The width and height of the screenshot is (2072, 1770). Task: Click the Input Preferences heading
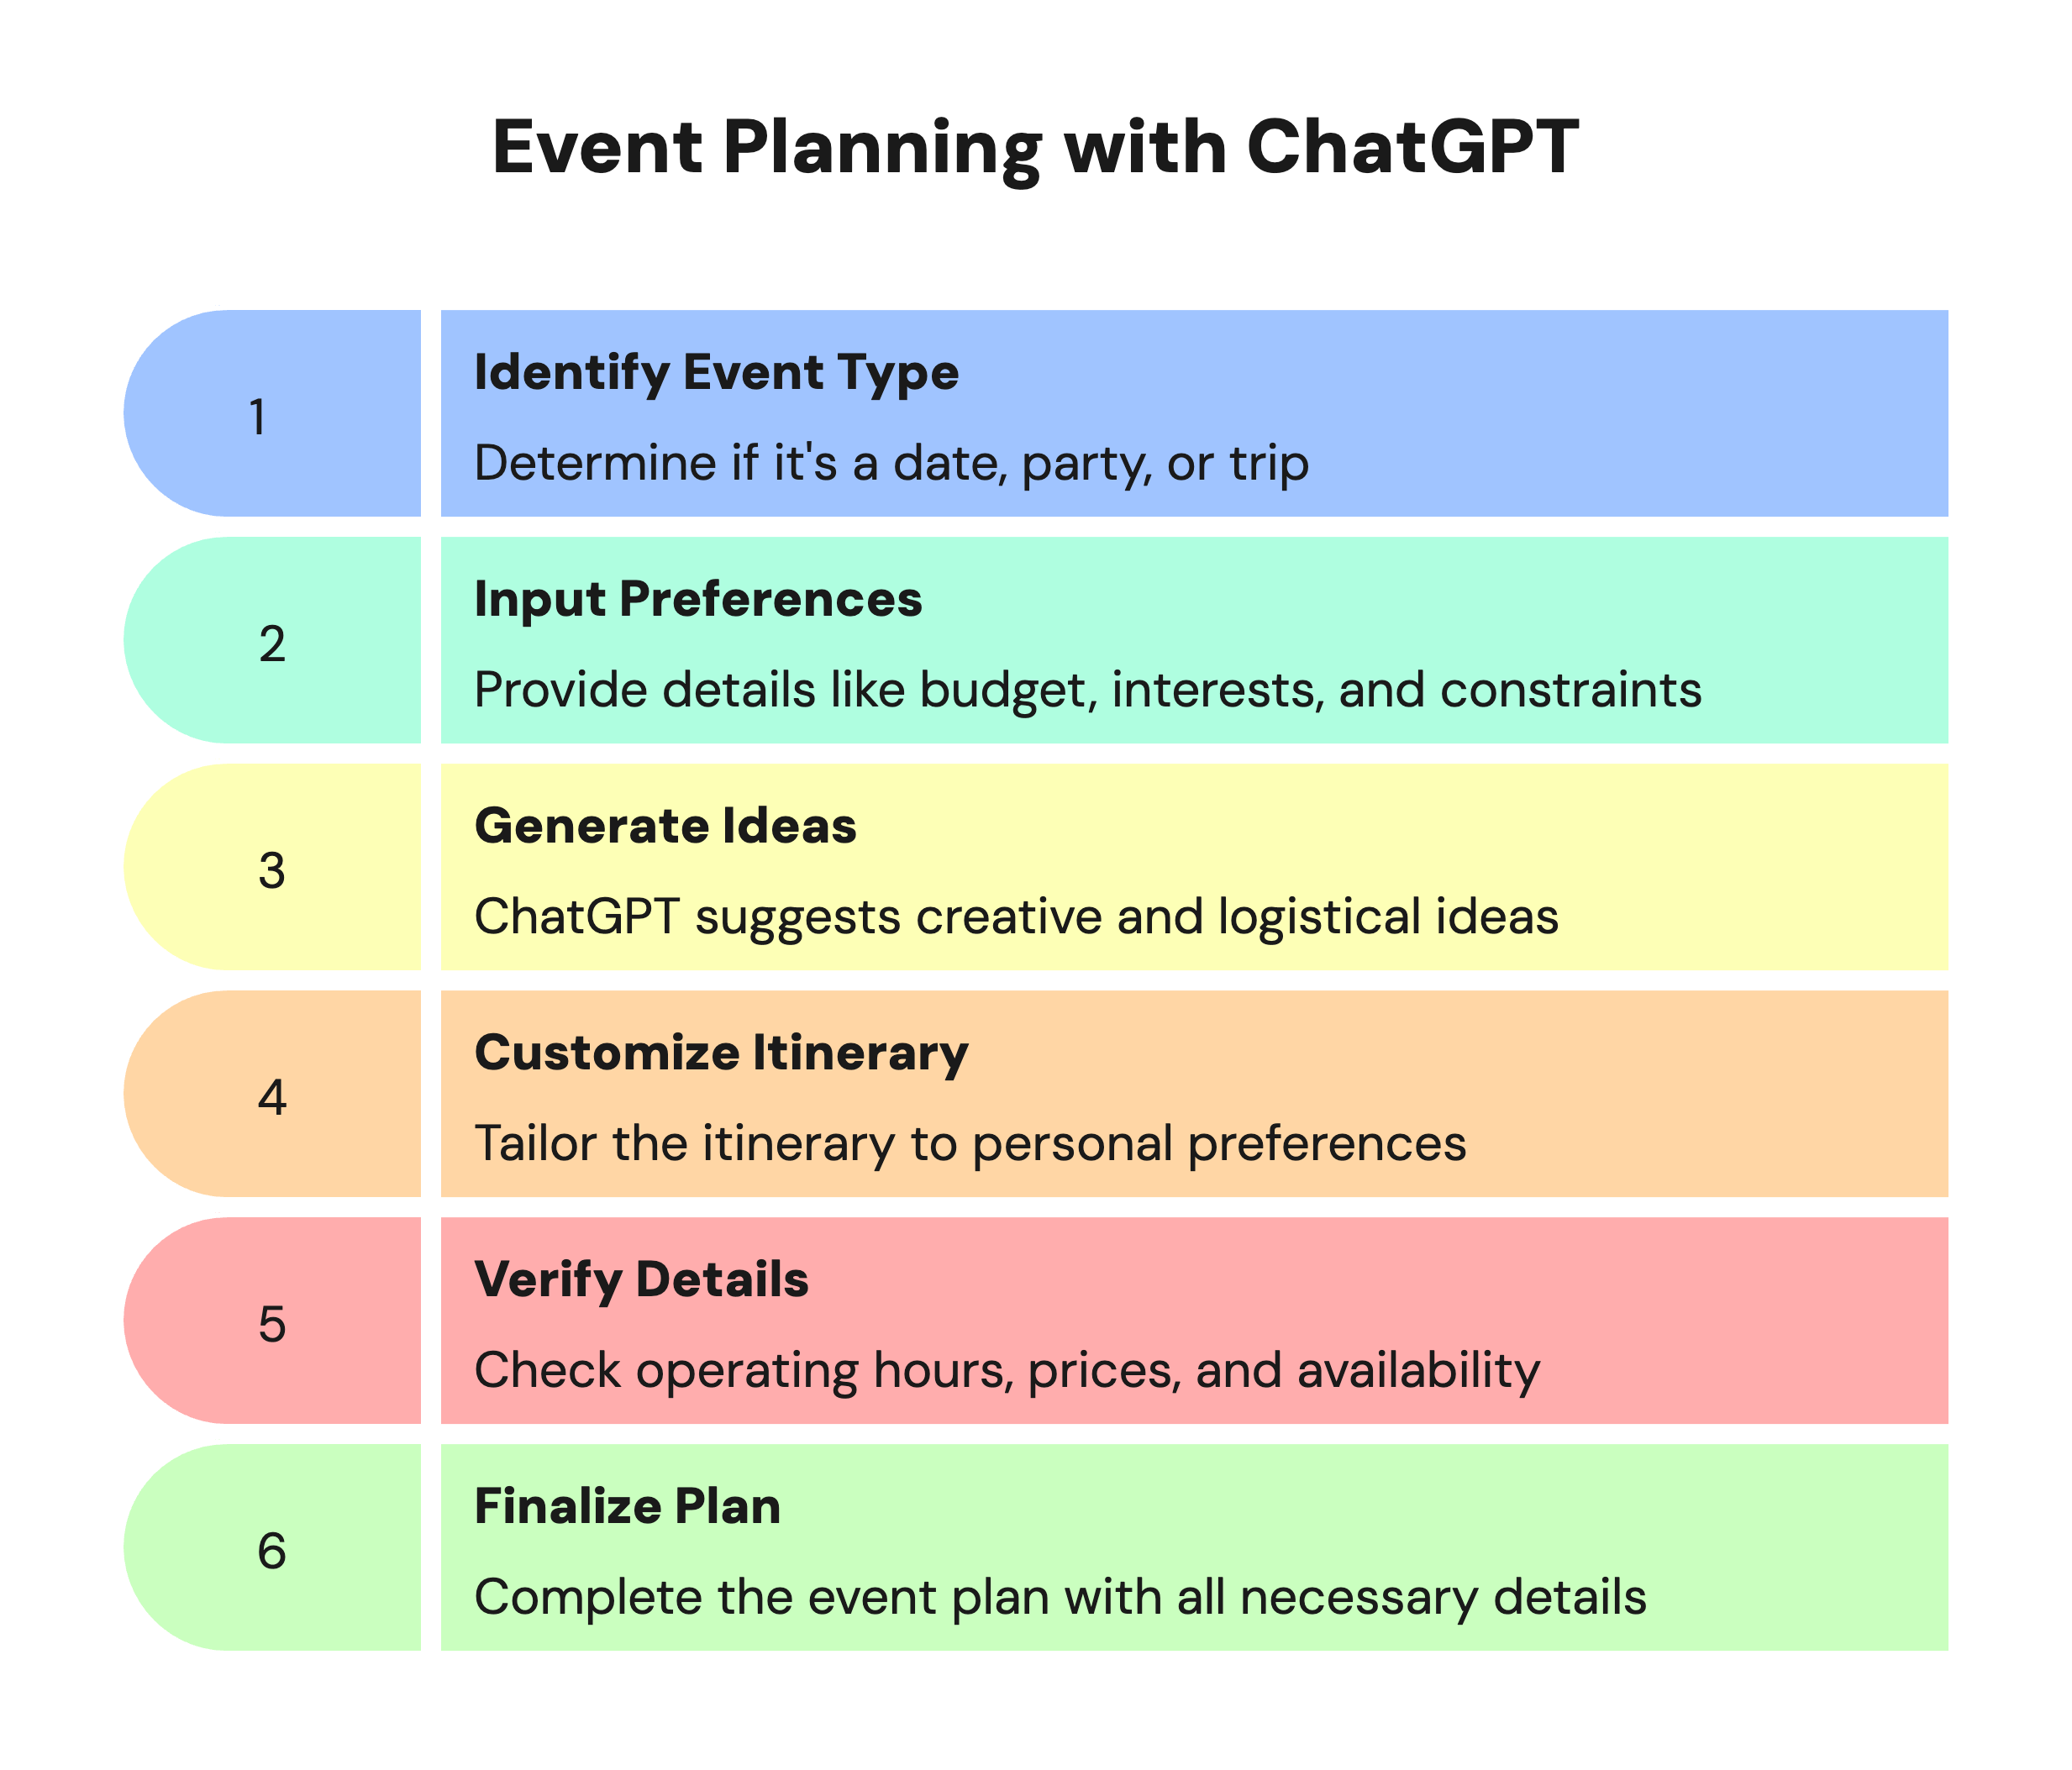click(698, 599)
